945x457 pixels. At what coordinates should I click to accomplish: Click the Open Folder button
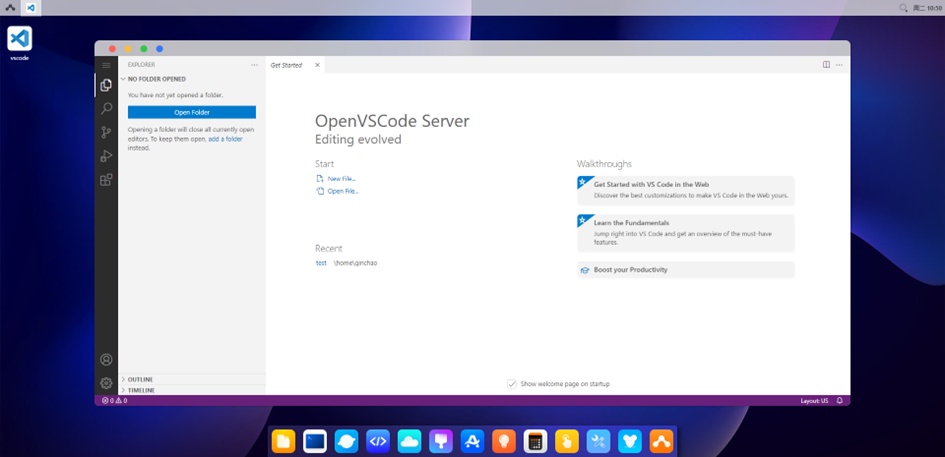[x=192, y=112]
